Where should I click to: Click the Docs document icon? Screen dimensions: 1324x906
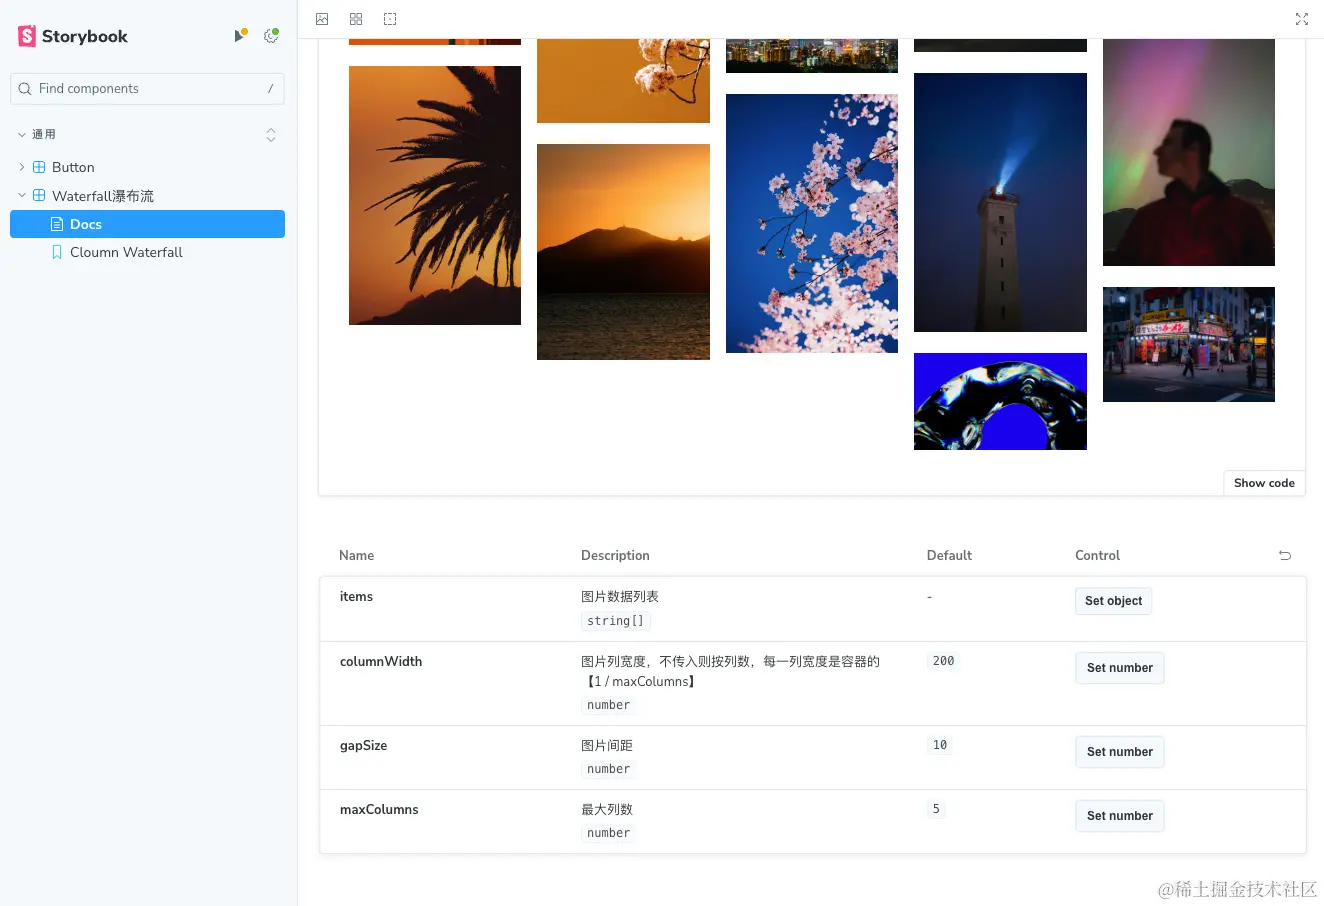57,224
